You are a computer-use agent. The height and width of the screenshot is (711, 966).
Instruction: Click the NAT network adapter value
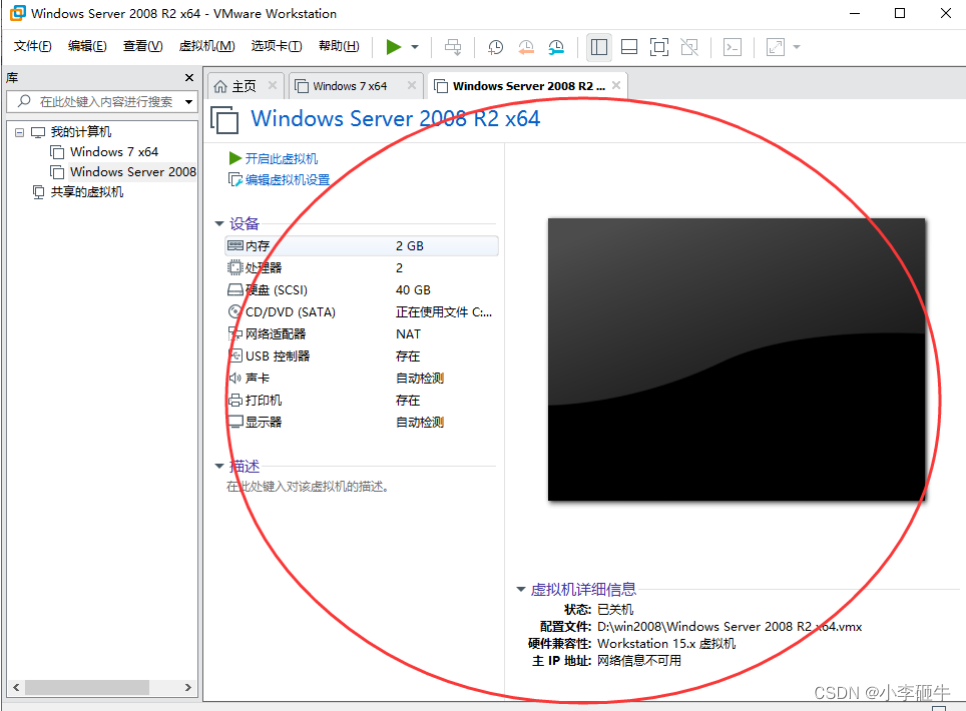408,334
